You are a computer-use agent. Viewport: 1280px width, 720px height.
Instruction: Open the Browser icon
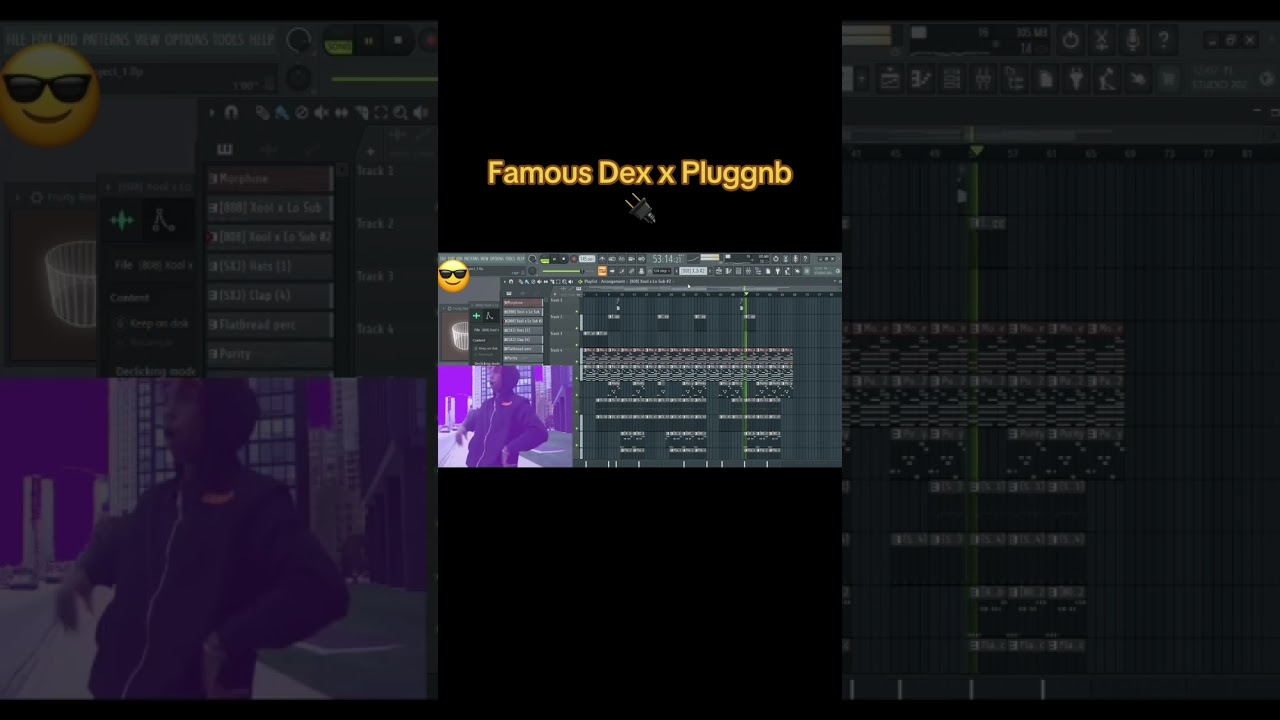(x=758, y=271)
